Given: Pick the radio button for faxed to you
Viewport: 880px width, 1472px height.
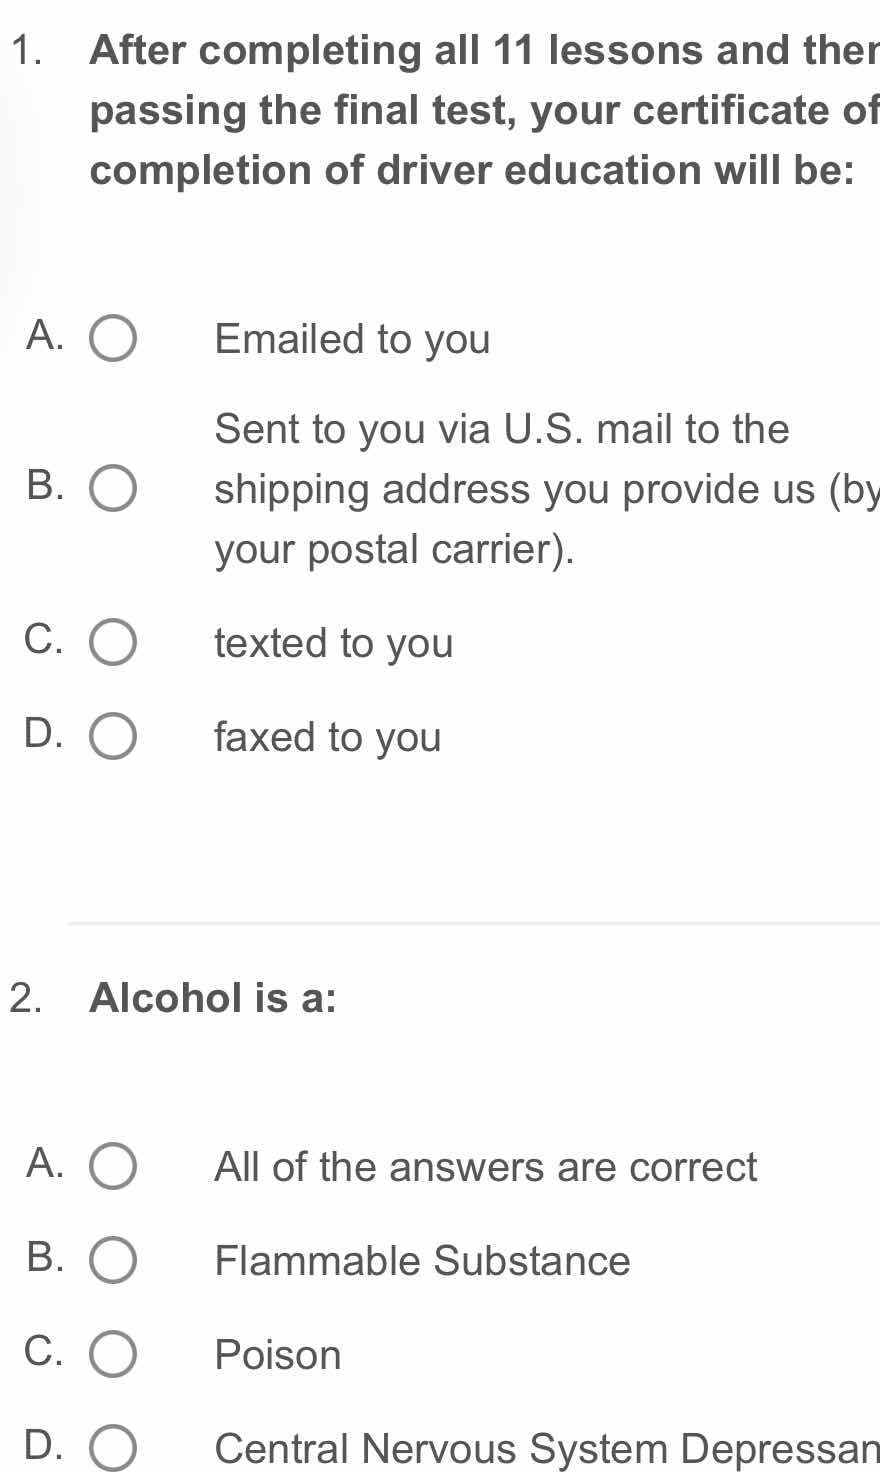Looking at the screenshot, I should coord(114,737).
